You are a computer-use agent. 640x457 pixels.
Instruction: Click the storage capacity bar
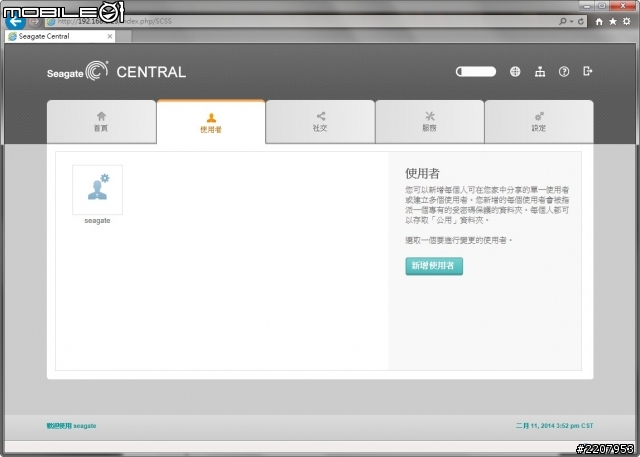pos(476,72)
